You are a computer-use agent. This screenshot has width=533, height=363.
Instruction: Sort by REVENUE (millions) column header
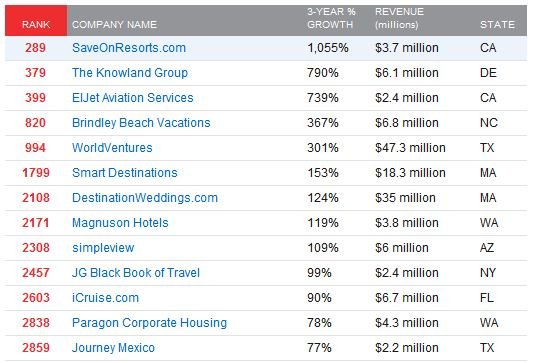point(399,18)
